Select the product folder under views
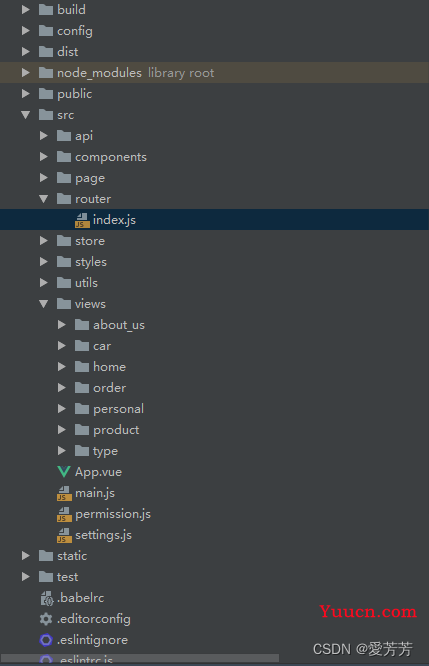Viewport: 429px width, 666px height. (x=116, y=430)
